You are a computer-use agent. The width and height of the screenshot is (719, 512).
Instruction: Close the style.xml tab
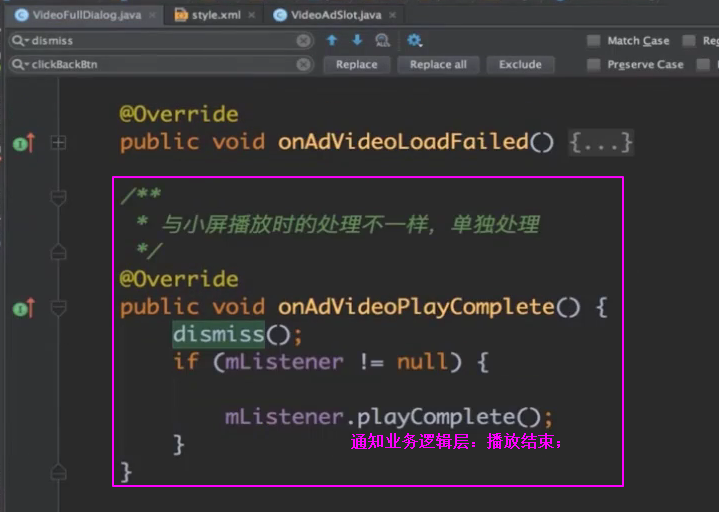[252, 15]
